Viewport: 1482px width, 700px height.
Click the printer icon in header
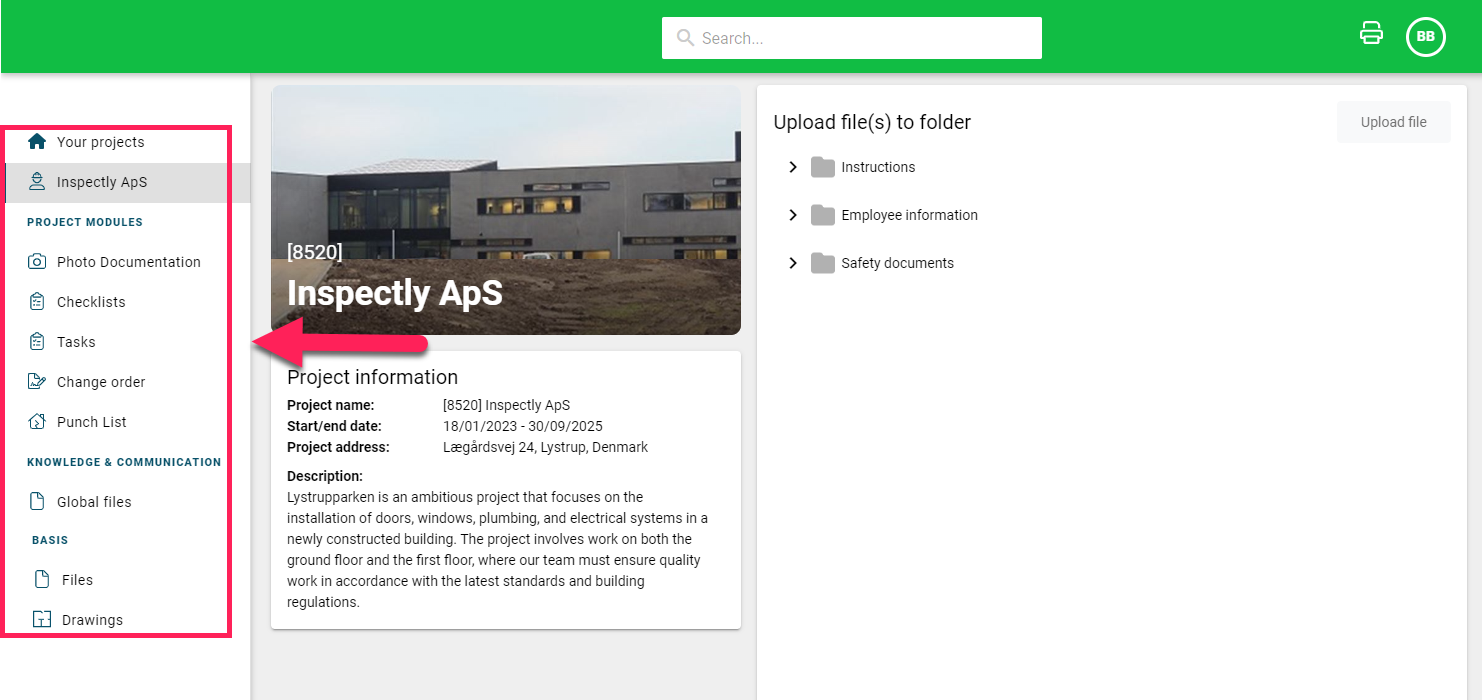(x=1371, y=34)
